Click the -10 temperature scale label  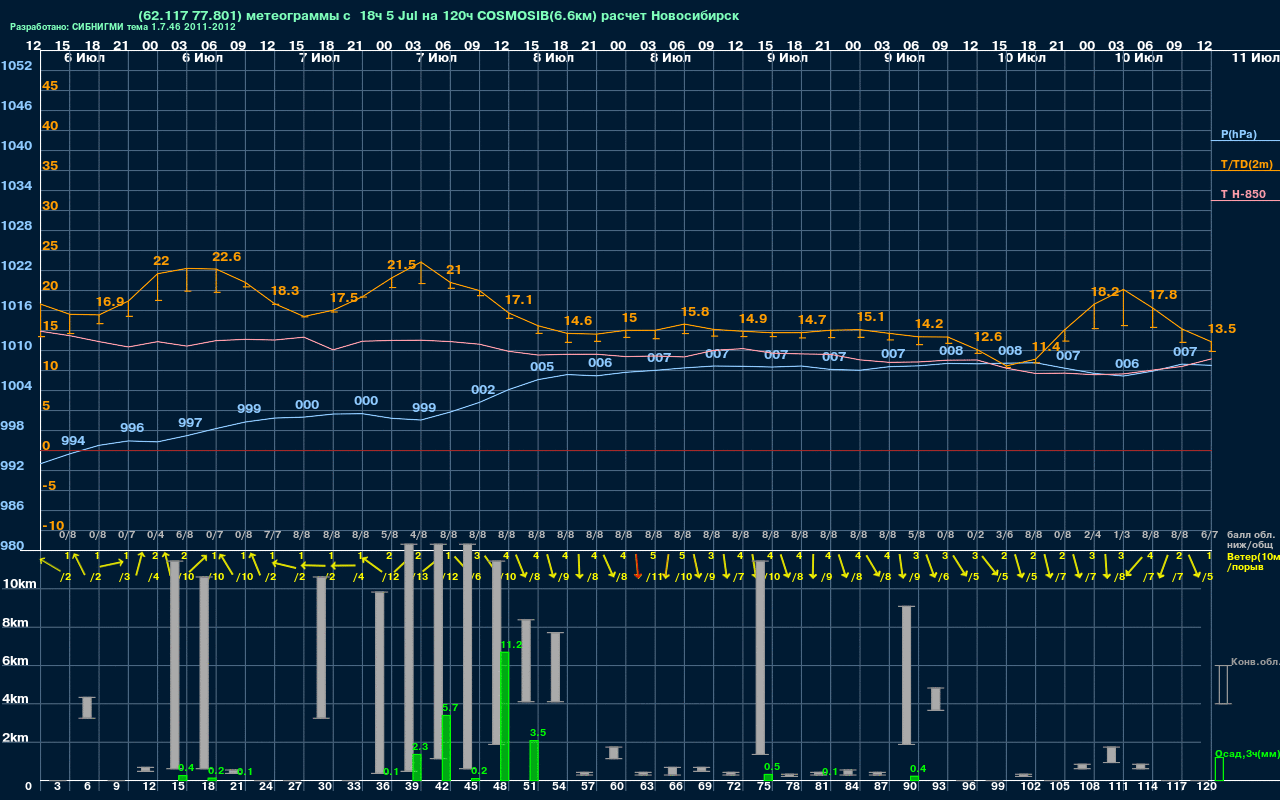click(53, 526)
